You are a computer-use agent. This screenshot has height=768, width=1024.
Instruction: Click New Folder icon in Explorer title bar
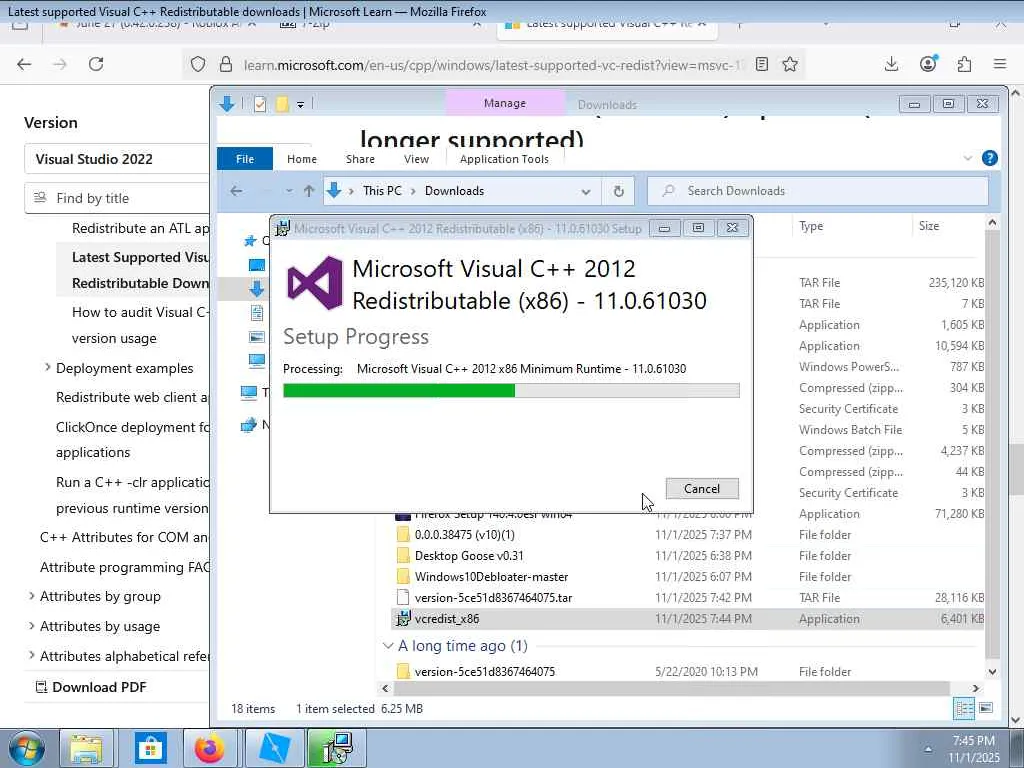281,104
